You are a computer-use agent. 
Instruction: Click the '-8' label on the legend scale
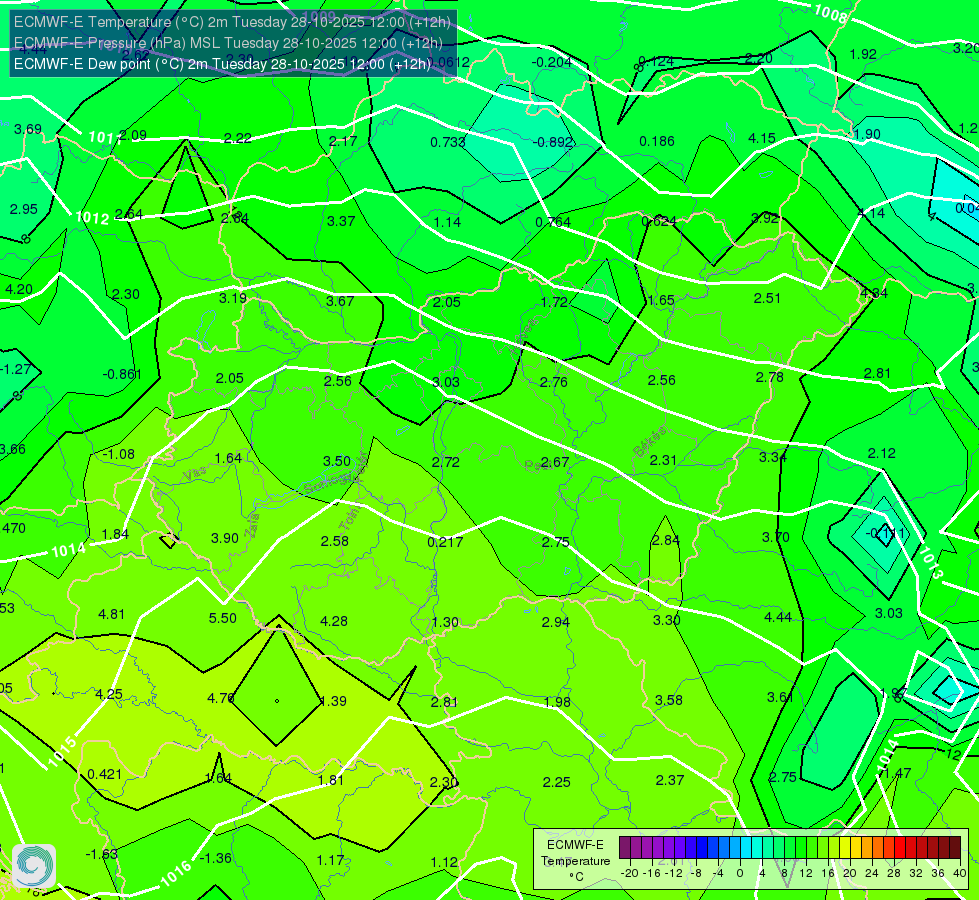click(x=697, y=873)
